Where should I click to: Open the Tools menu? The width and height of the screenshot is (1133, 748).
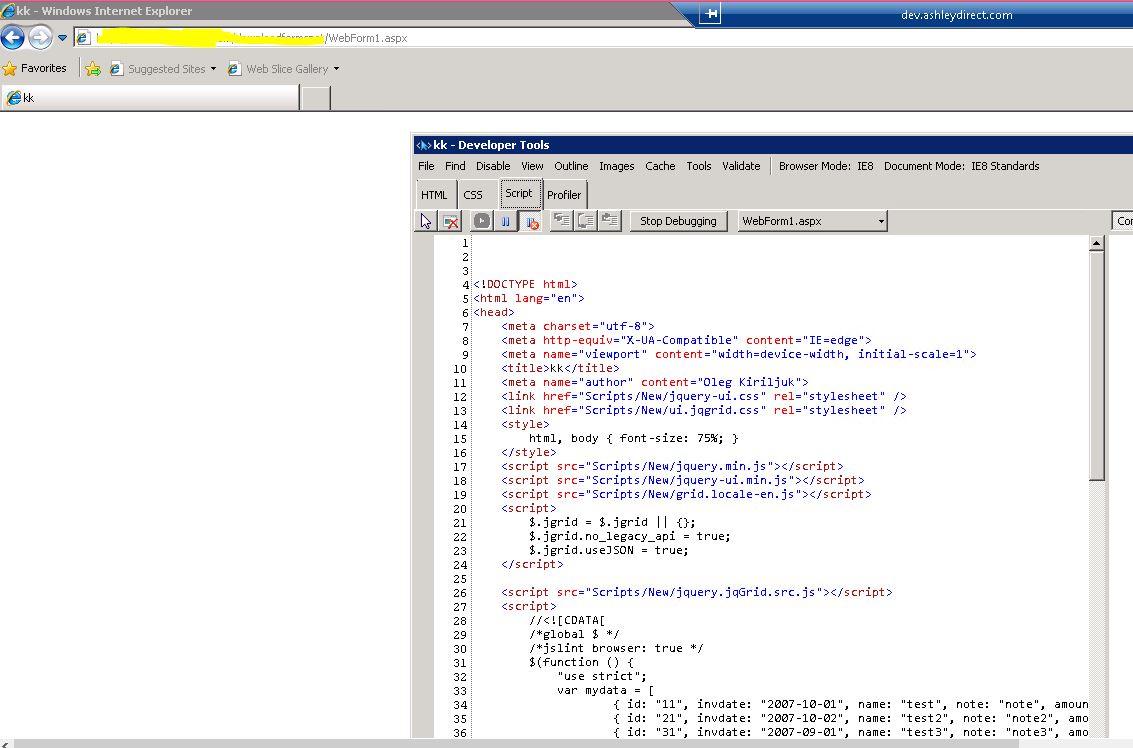pyautogui.click(x=699, y=166)
